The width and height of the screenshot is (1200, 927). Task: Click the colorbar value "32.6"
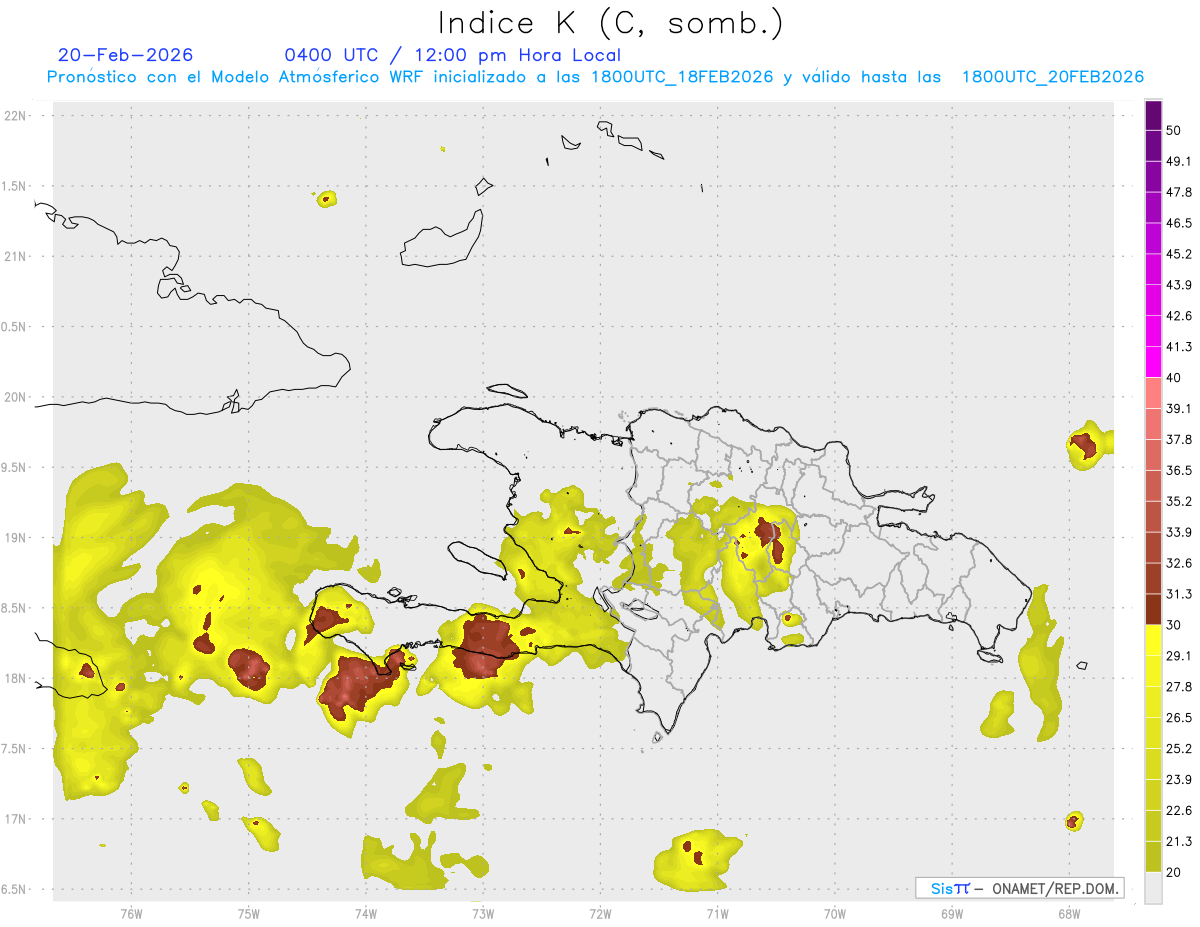1179,563
